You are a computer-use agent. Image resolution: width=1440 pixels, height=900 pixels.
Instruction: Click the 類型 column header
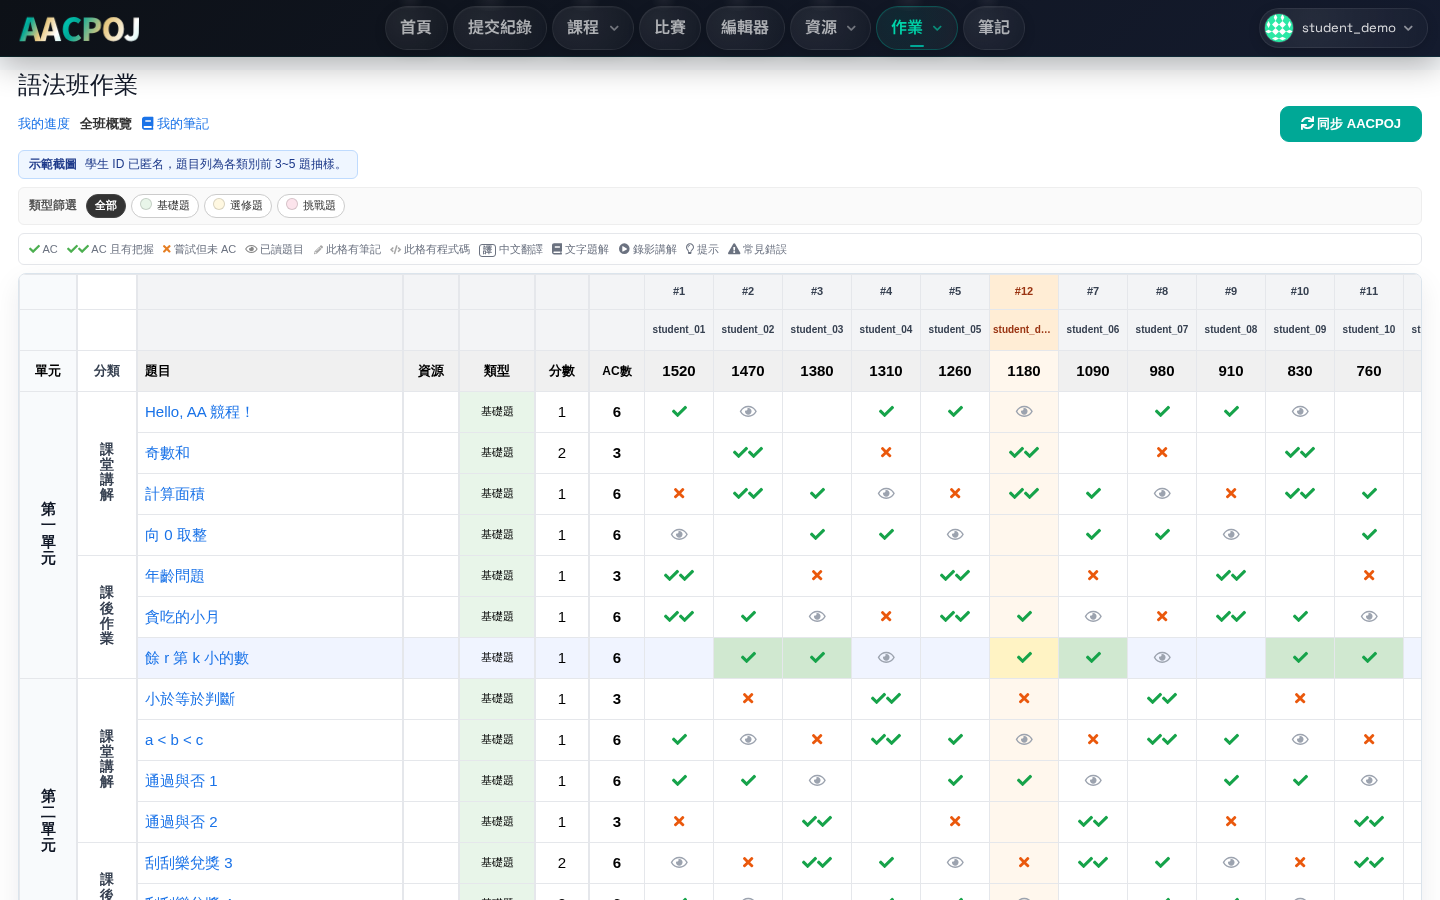tap(497, 371)
